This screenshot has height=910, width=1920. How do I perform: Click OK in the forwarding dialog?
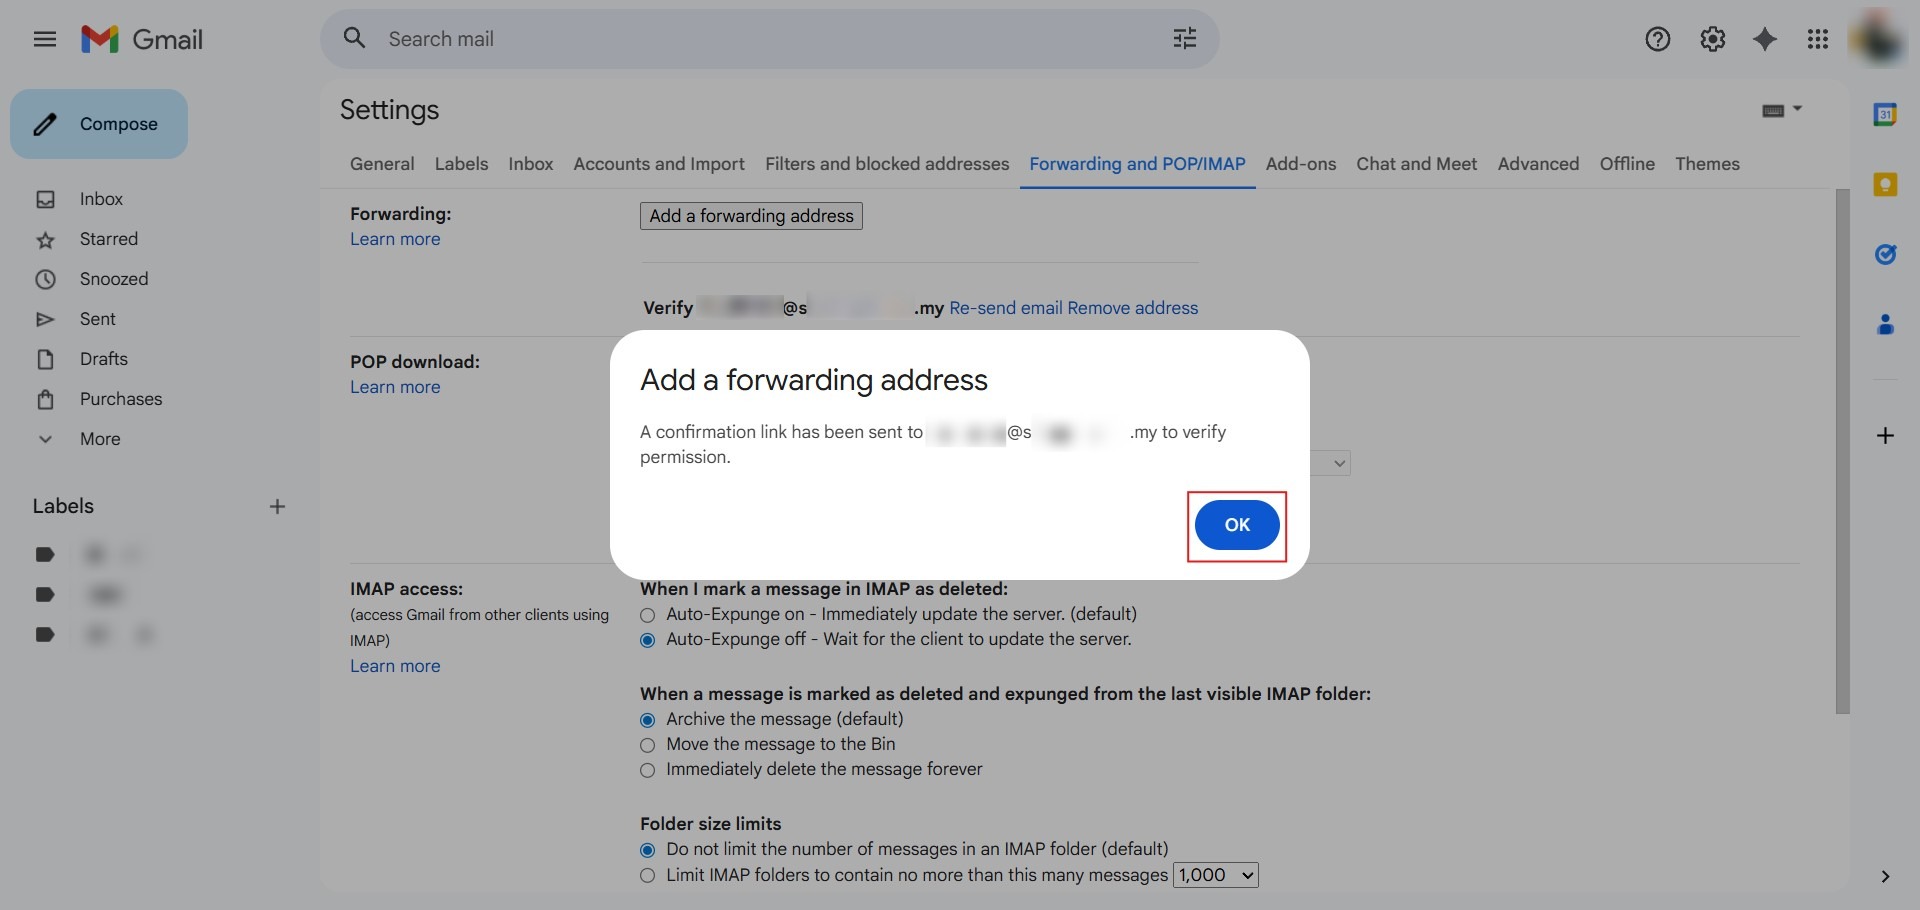point(1237,525)
